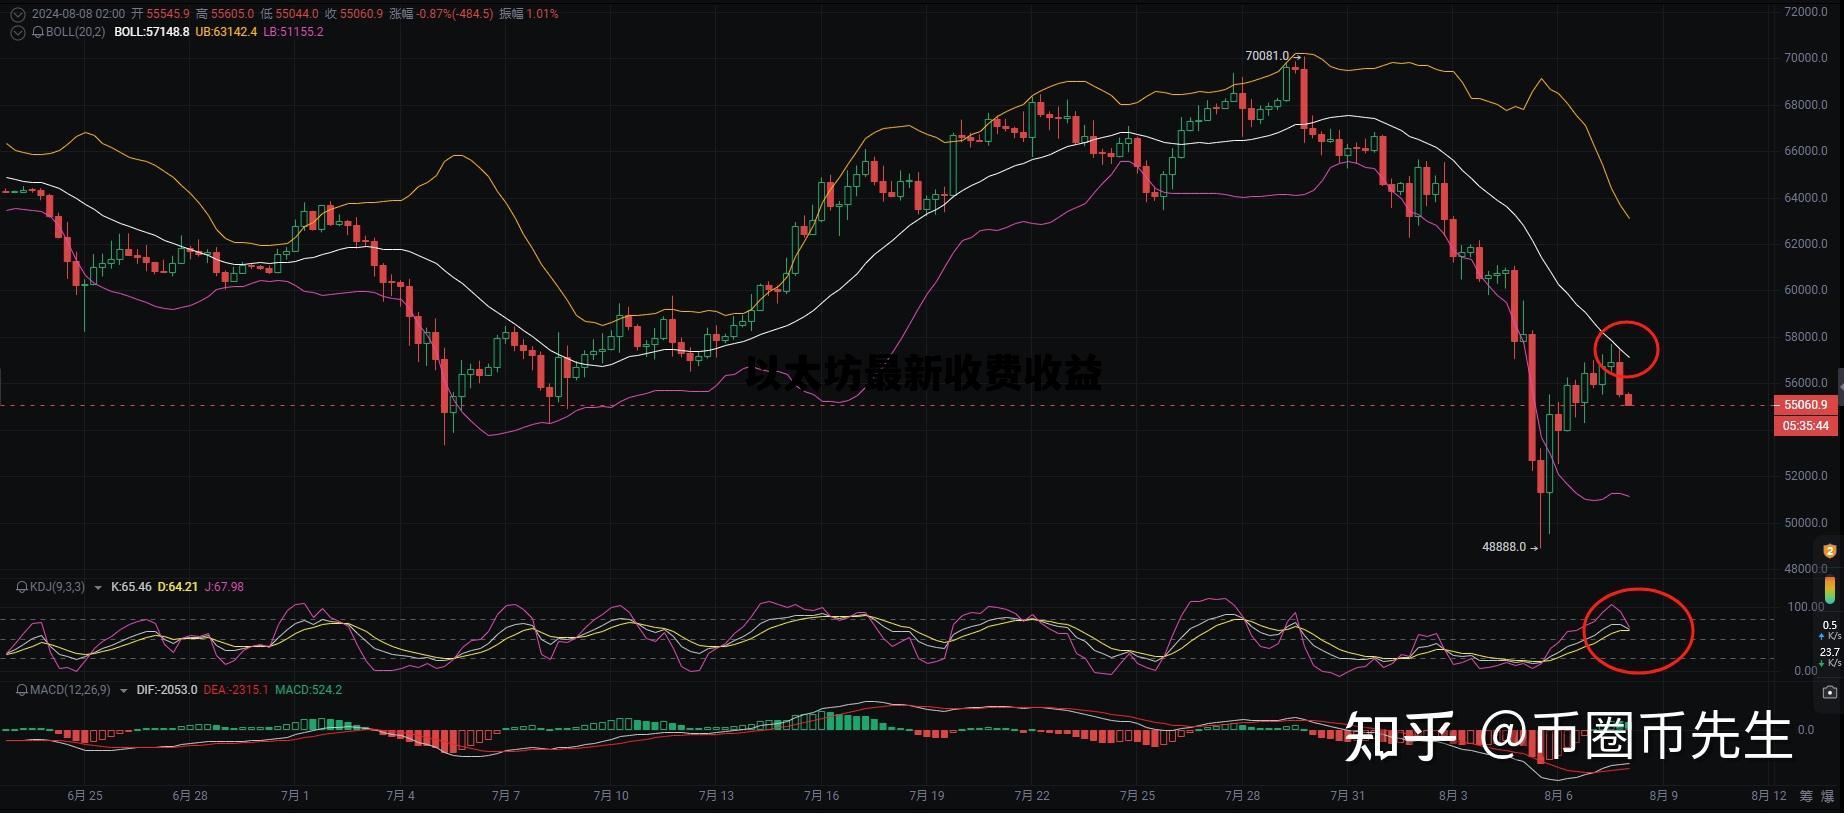Click the MACD(12,26,9) indicator label
The width and height of the screenshot is (1844, 813).
[x=71, y=690]
